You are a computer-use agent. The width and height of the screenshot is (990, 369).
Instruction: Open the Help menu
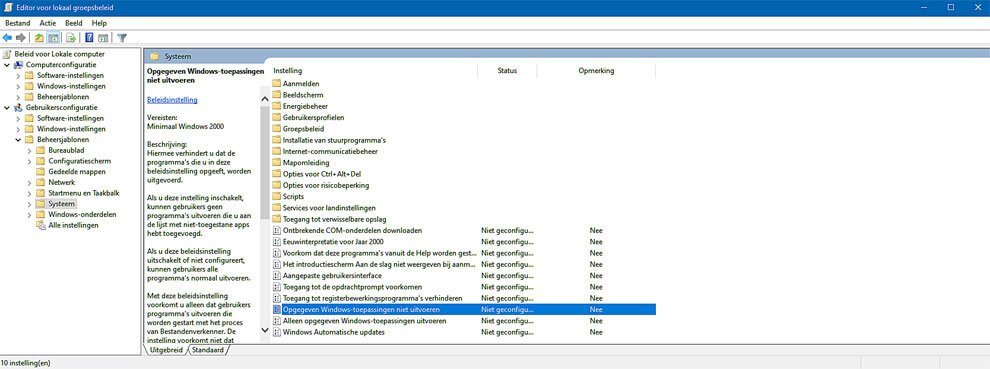pyautogui.click(x=99, y=23)
